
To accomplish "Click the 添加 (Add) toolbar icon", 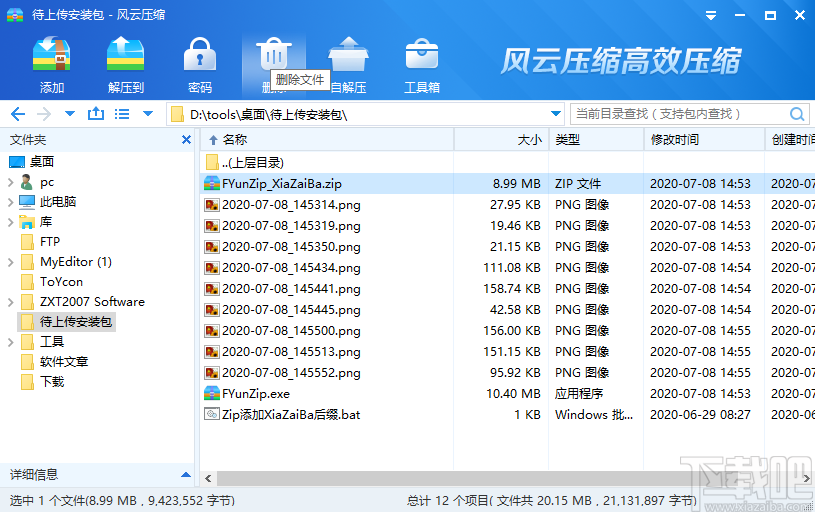I will pyautogui.click(x=51, y=54).
